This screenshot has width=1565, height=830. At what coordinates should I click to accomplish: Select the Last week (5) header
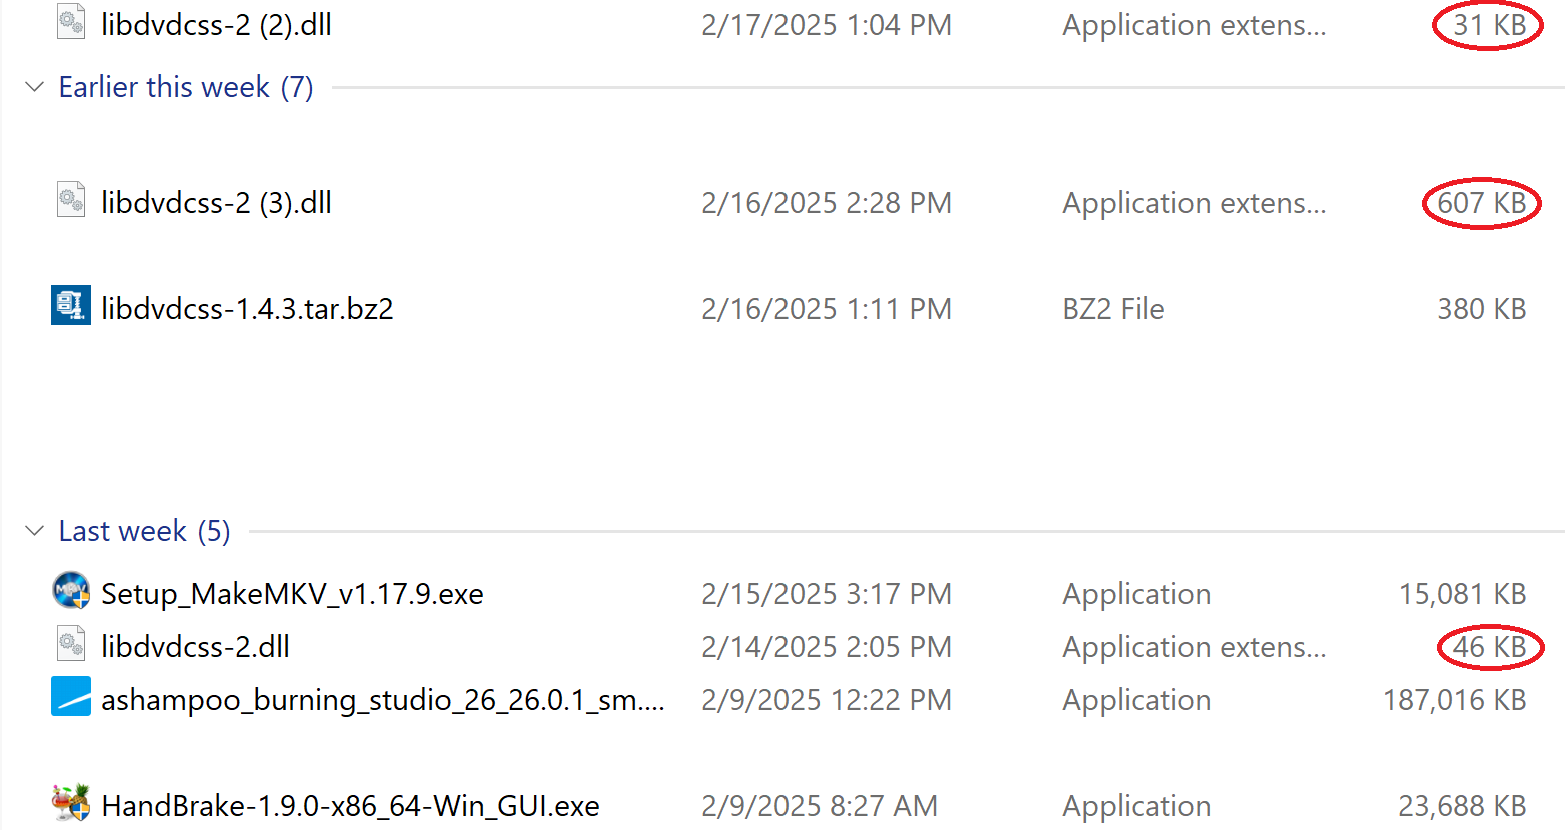tap(144, 531)
